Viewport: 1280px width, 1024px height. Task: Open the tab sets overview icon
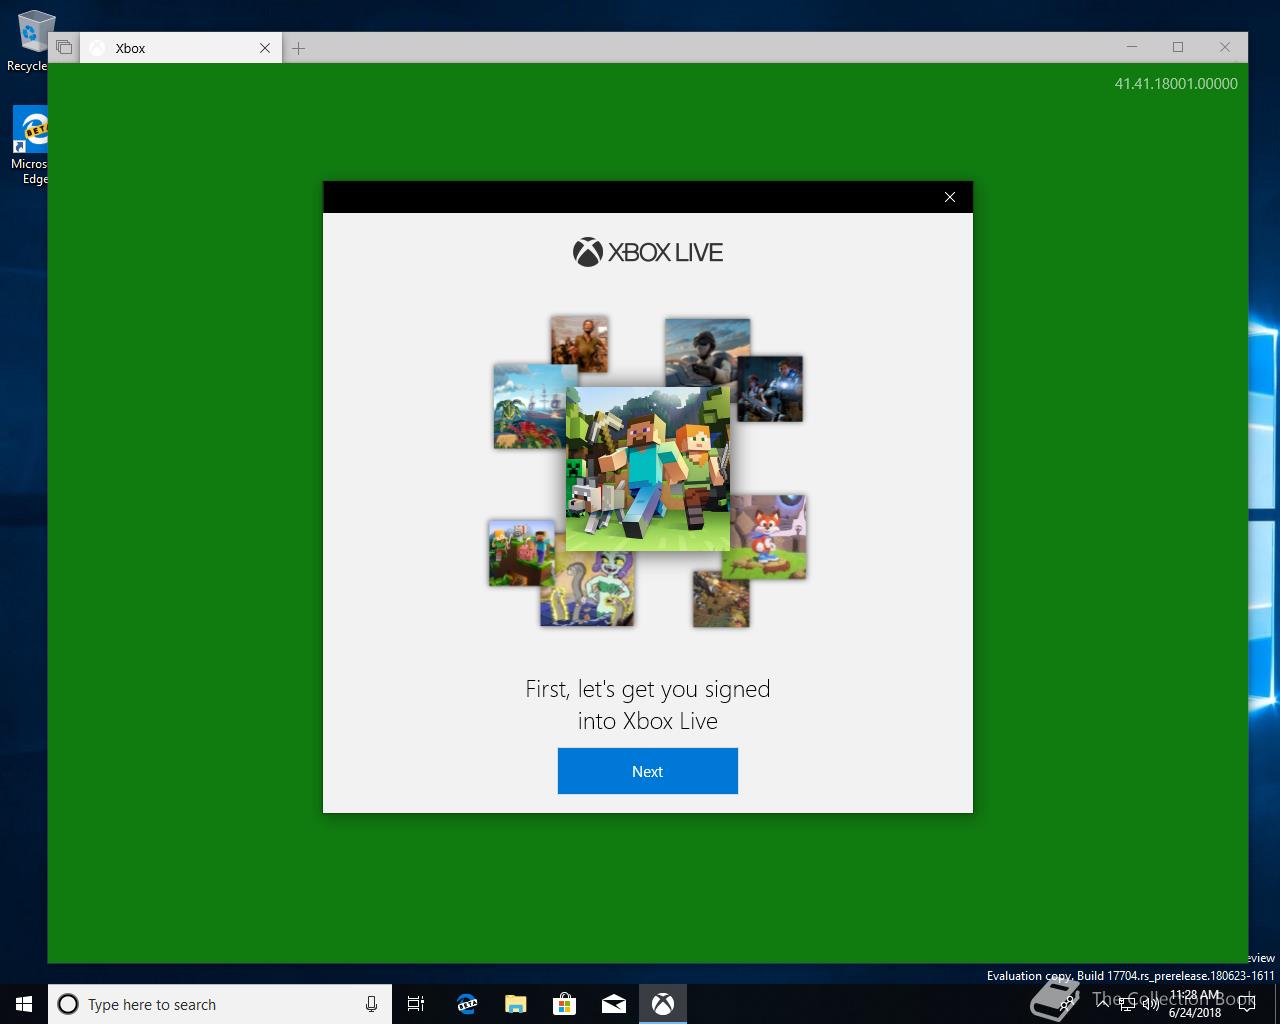click(x=64, y=47)
